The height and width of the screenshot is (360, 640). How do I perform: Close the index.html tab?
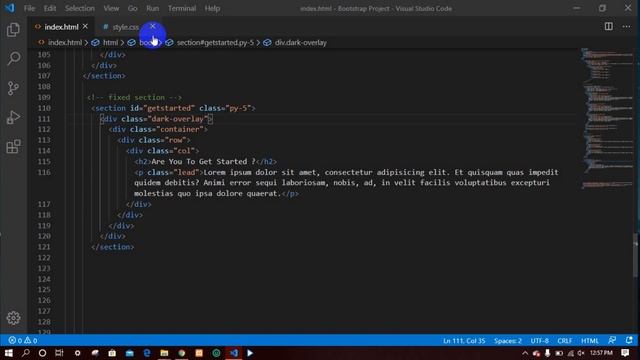85,27
